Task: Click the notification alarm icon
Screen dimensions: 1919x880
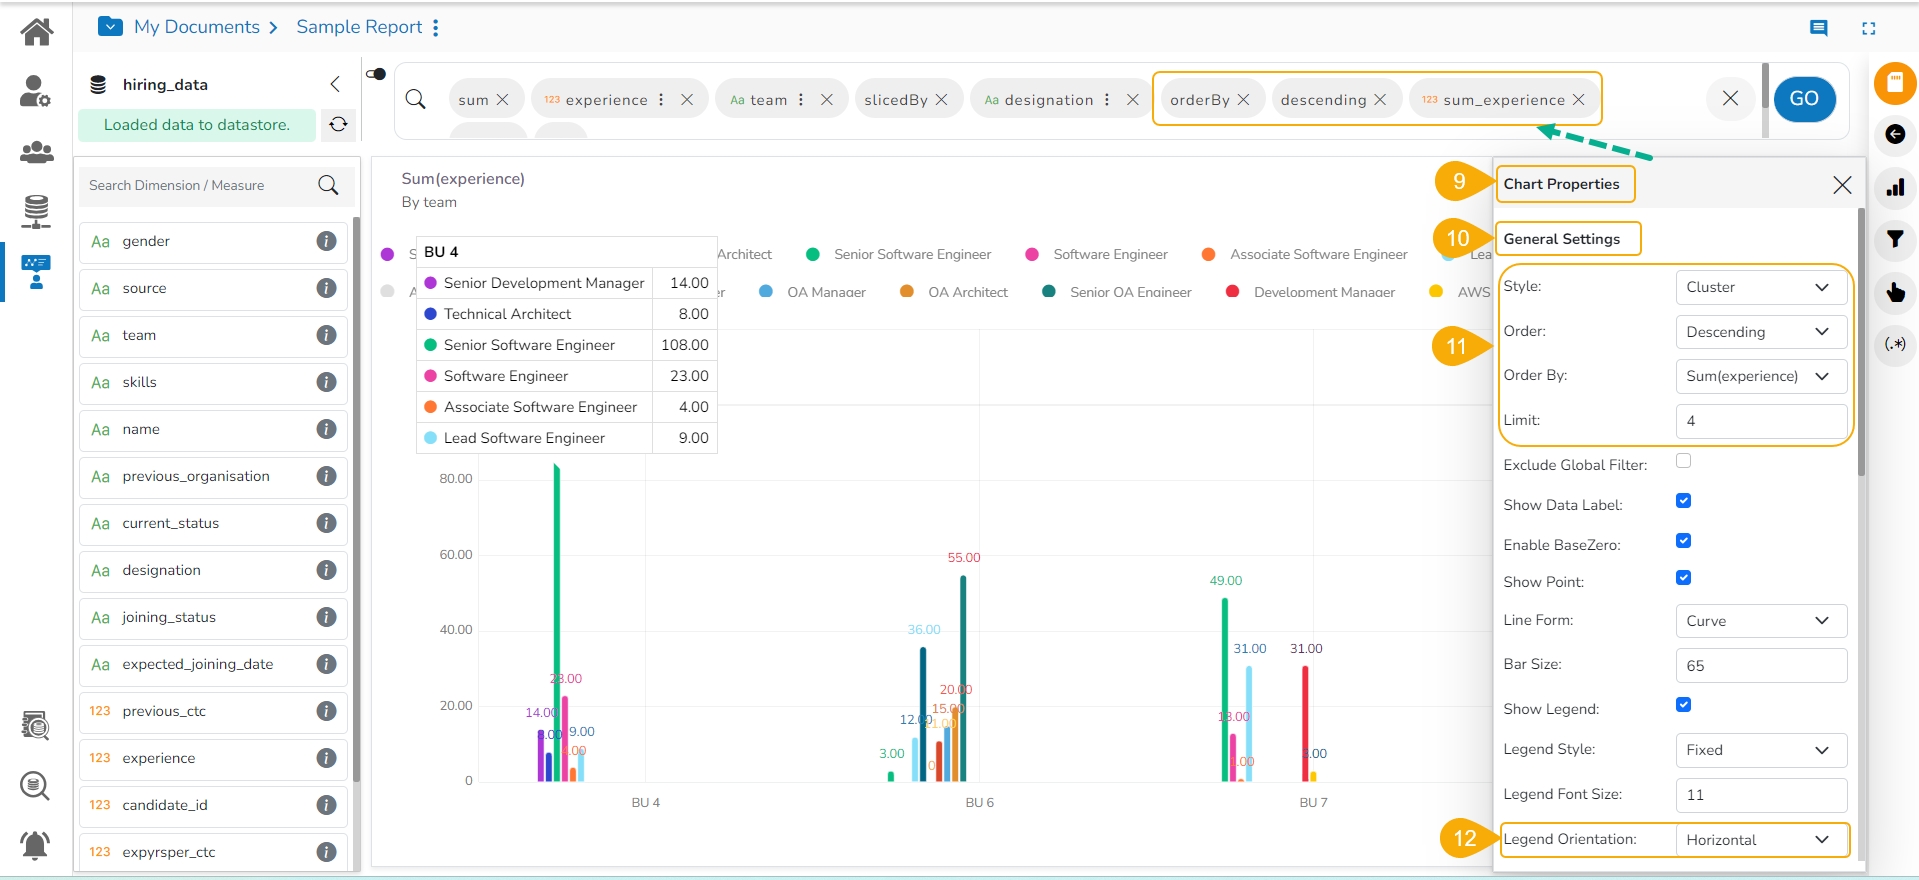Action: 36,845
